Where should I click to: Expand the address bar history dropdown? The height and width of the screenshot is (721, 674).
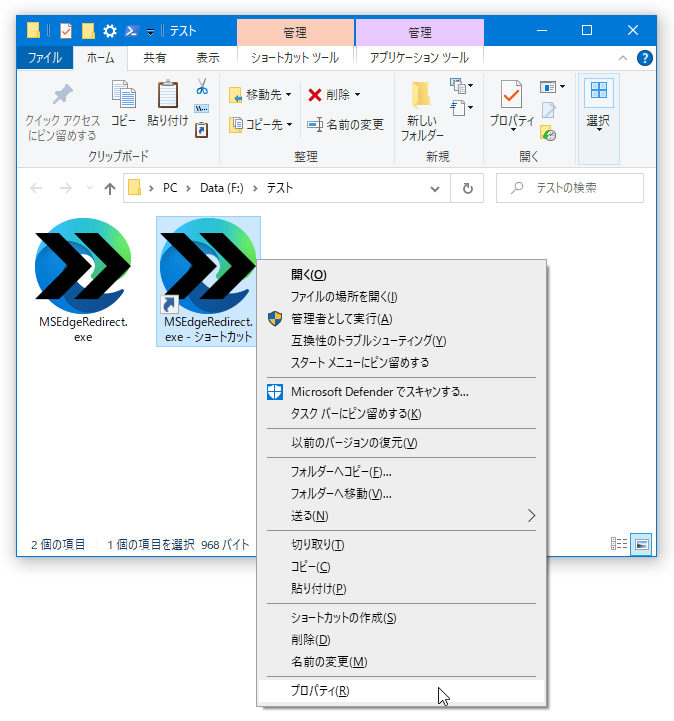click(x=435, y=189)
